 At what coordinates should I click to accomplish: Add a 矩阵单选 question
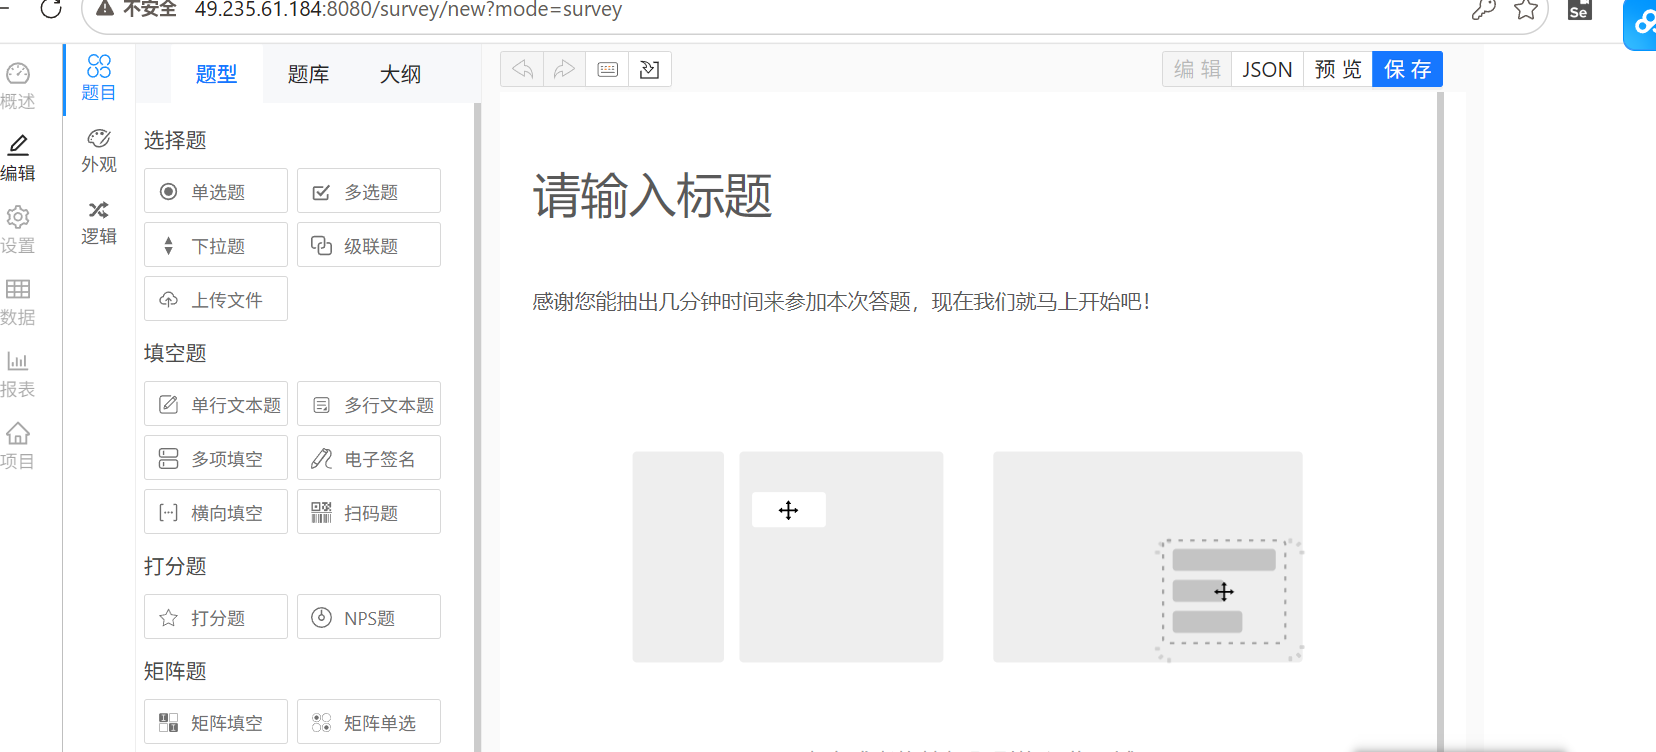(369, 722)
